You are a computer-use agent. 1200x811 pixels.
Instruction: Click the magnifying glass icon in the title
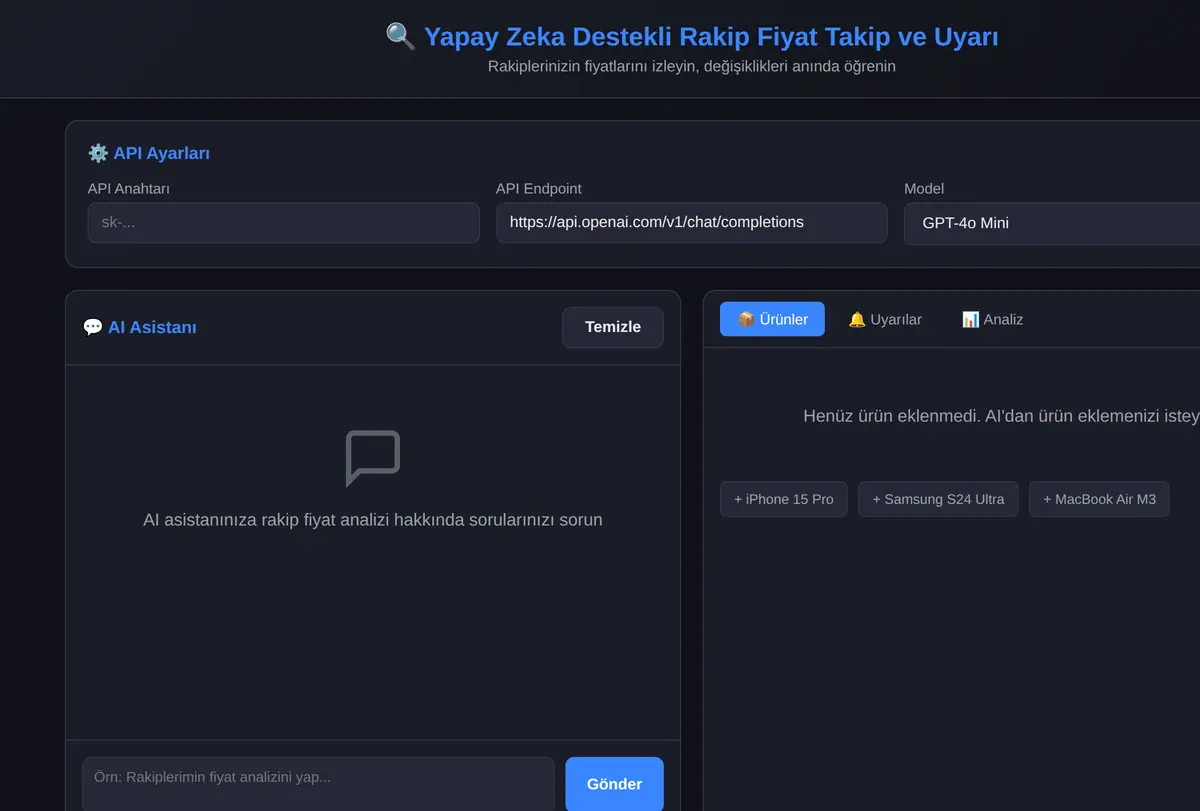pyautogui.click(x=400, y=37)
